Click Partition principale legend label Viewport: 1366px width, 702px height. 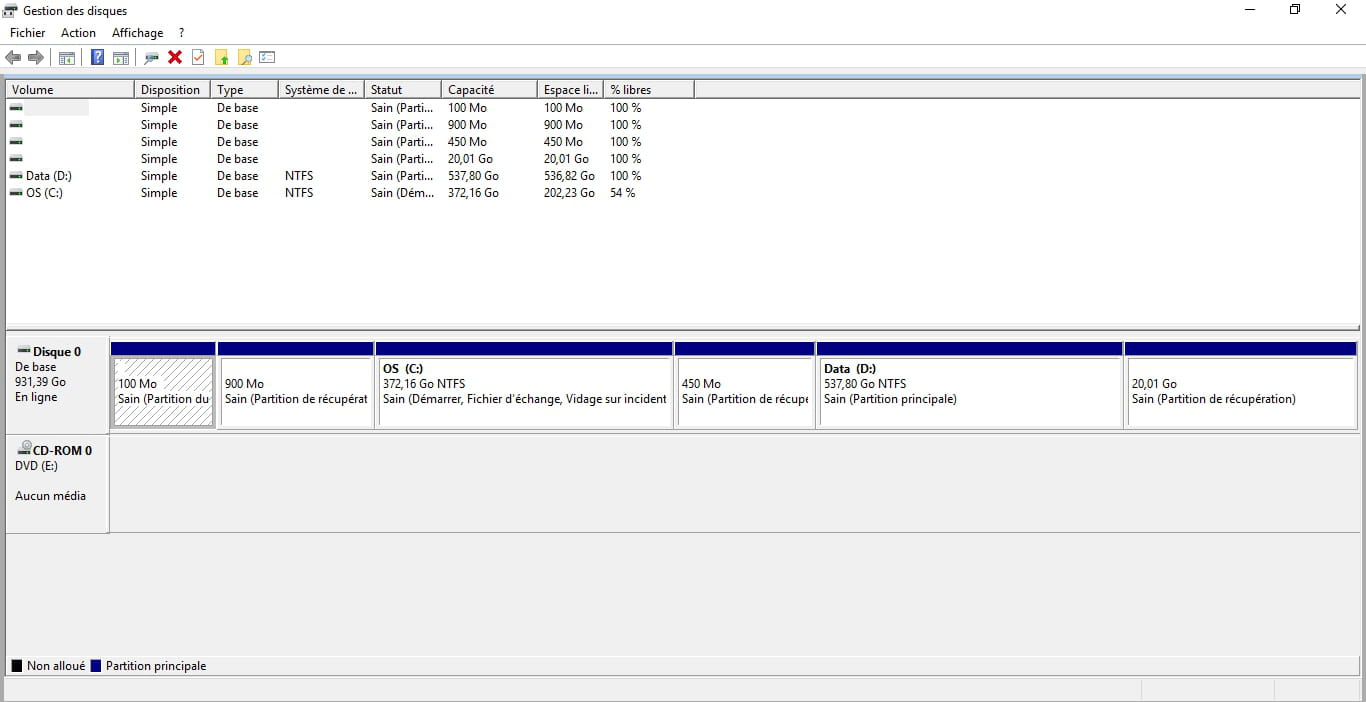pos(156,666)
